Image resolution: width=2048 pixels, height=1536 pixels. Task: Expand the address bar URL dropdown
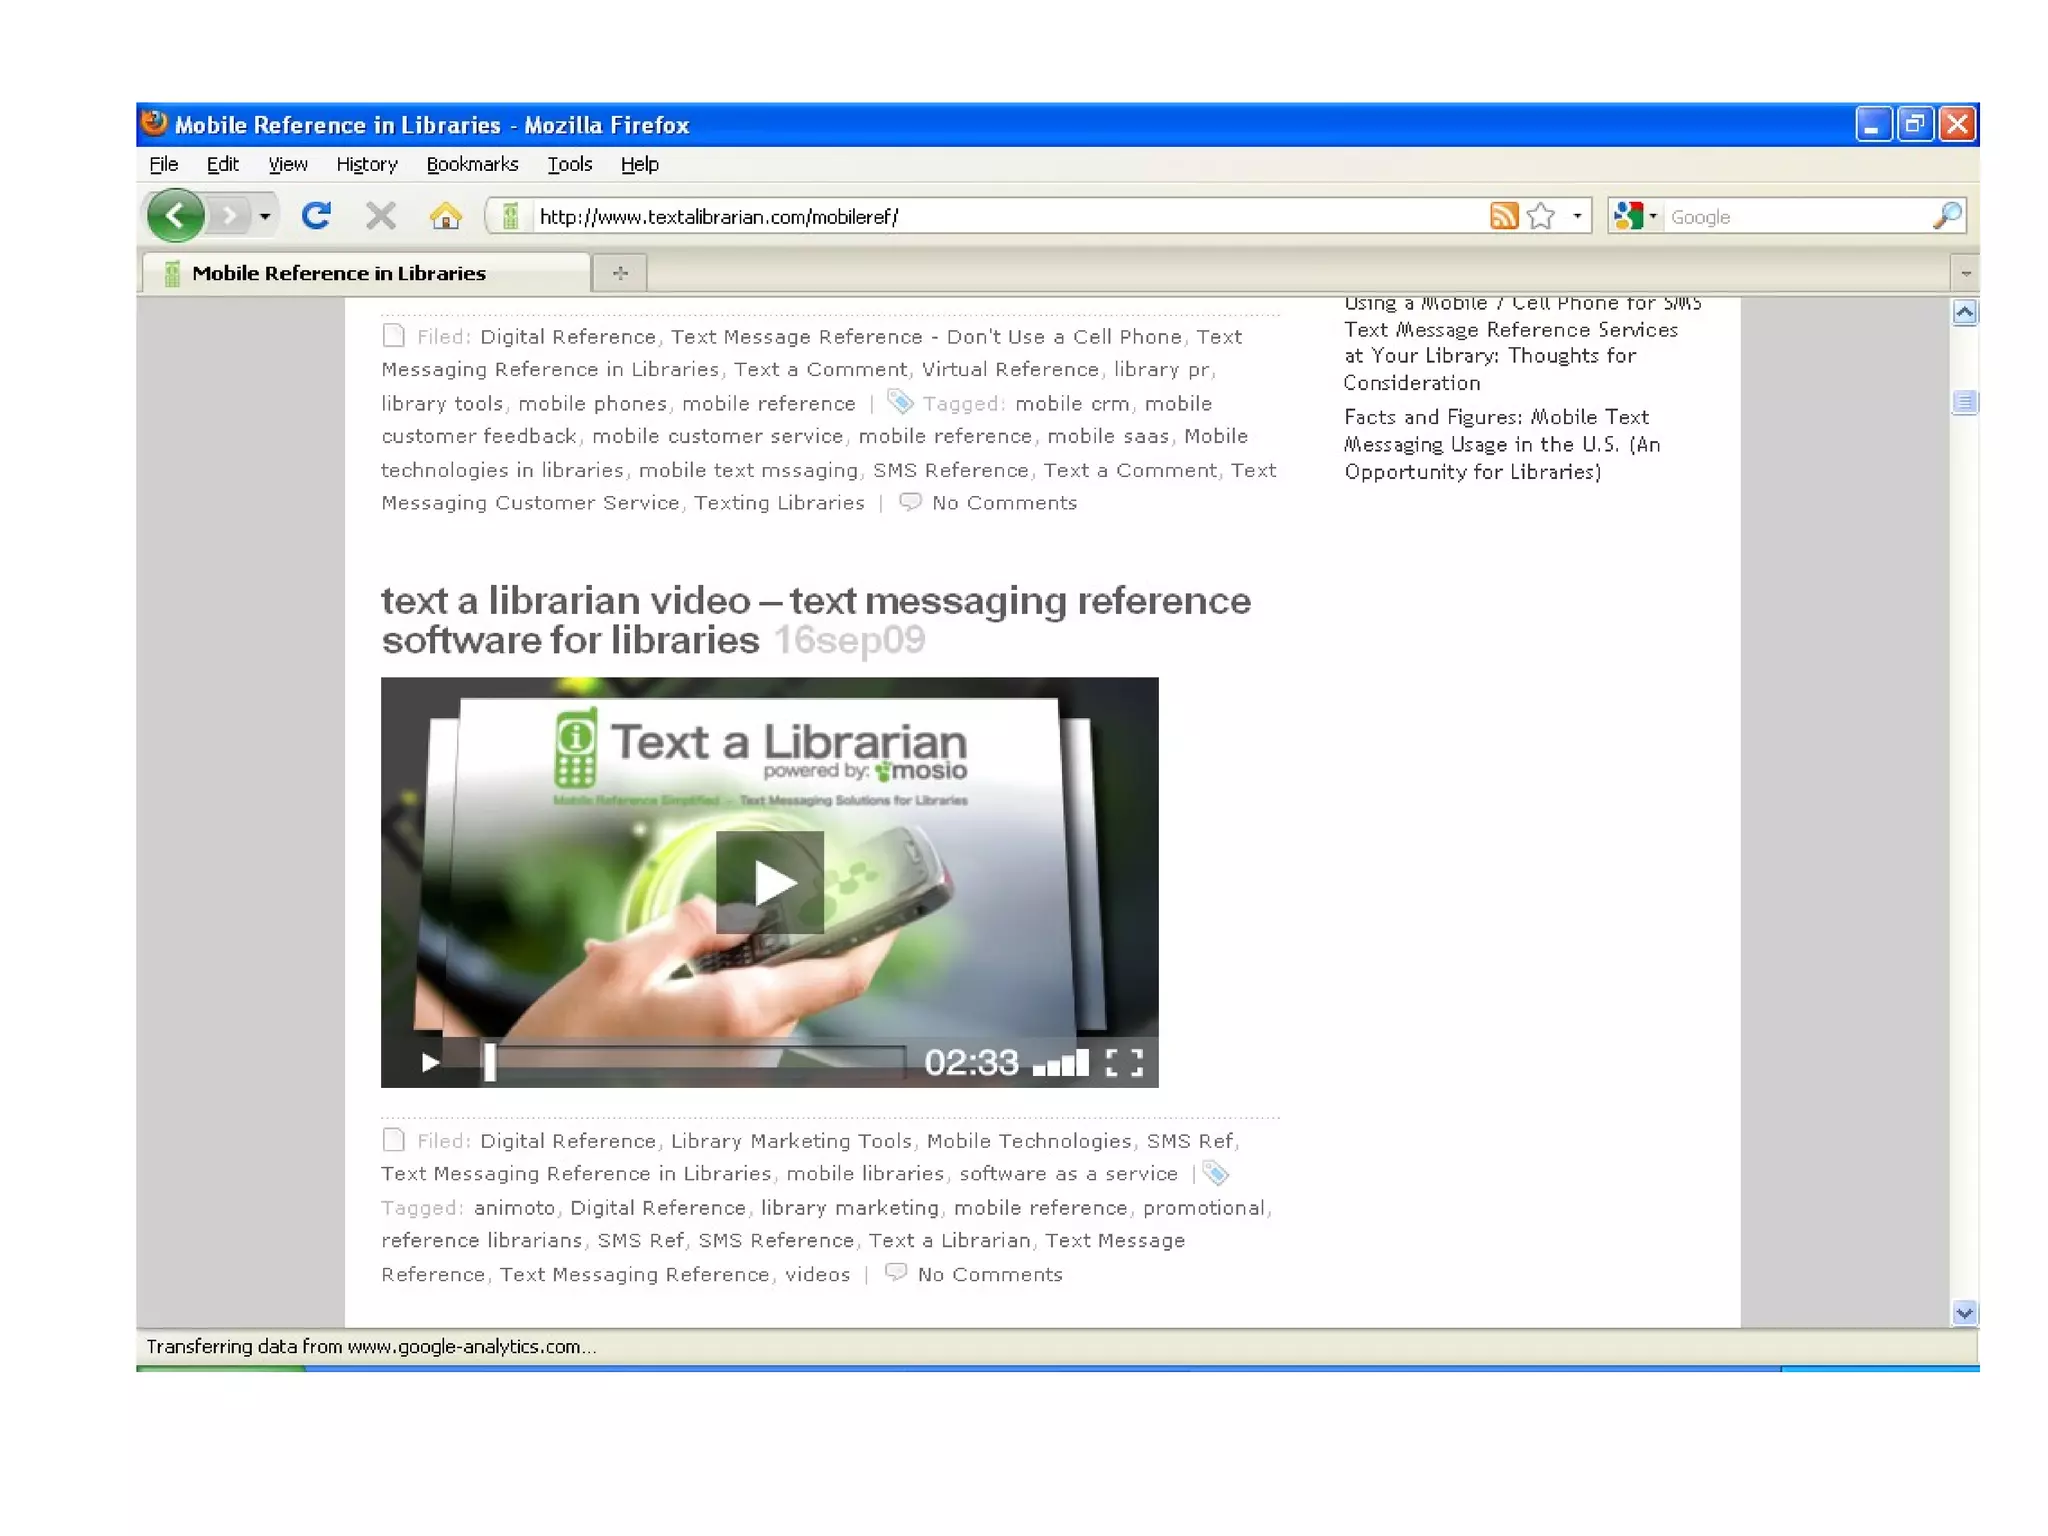point(1577,215)
